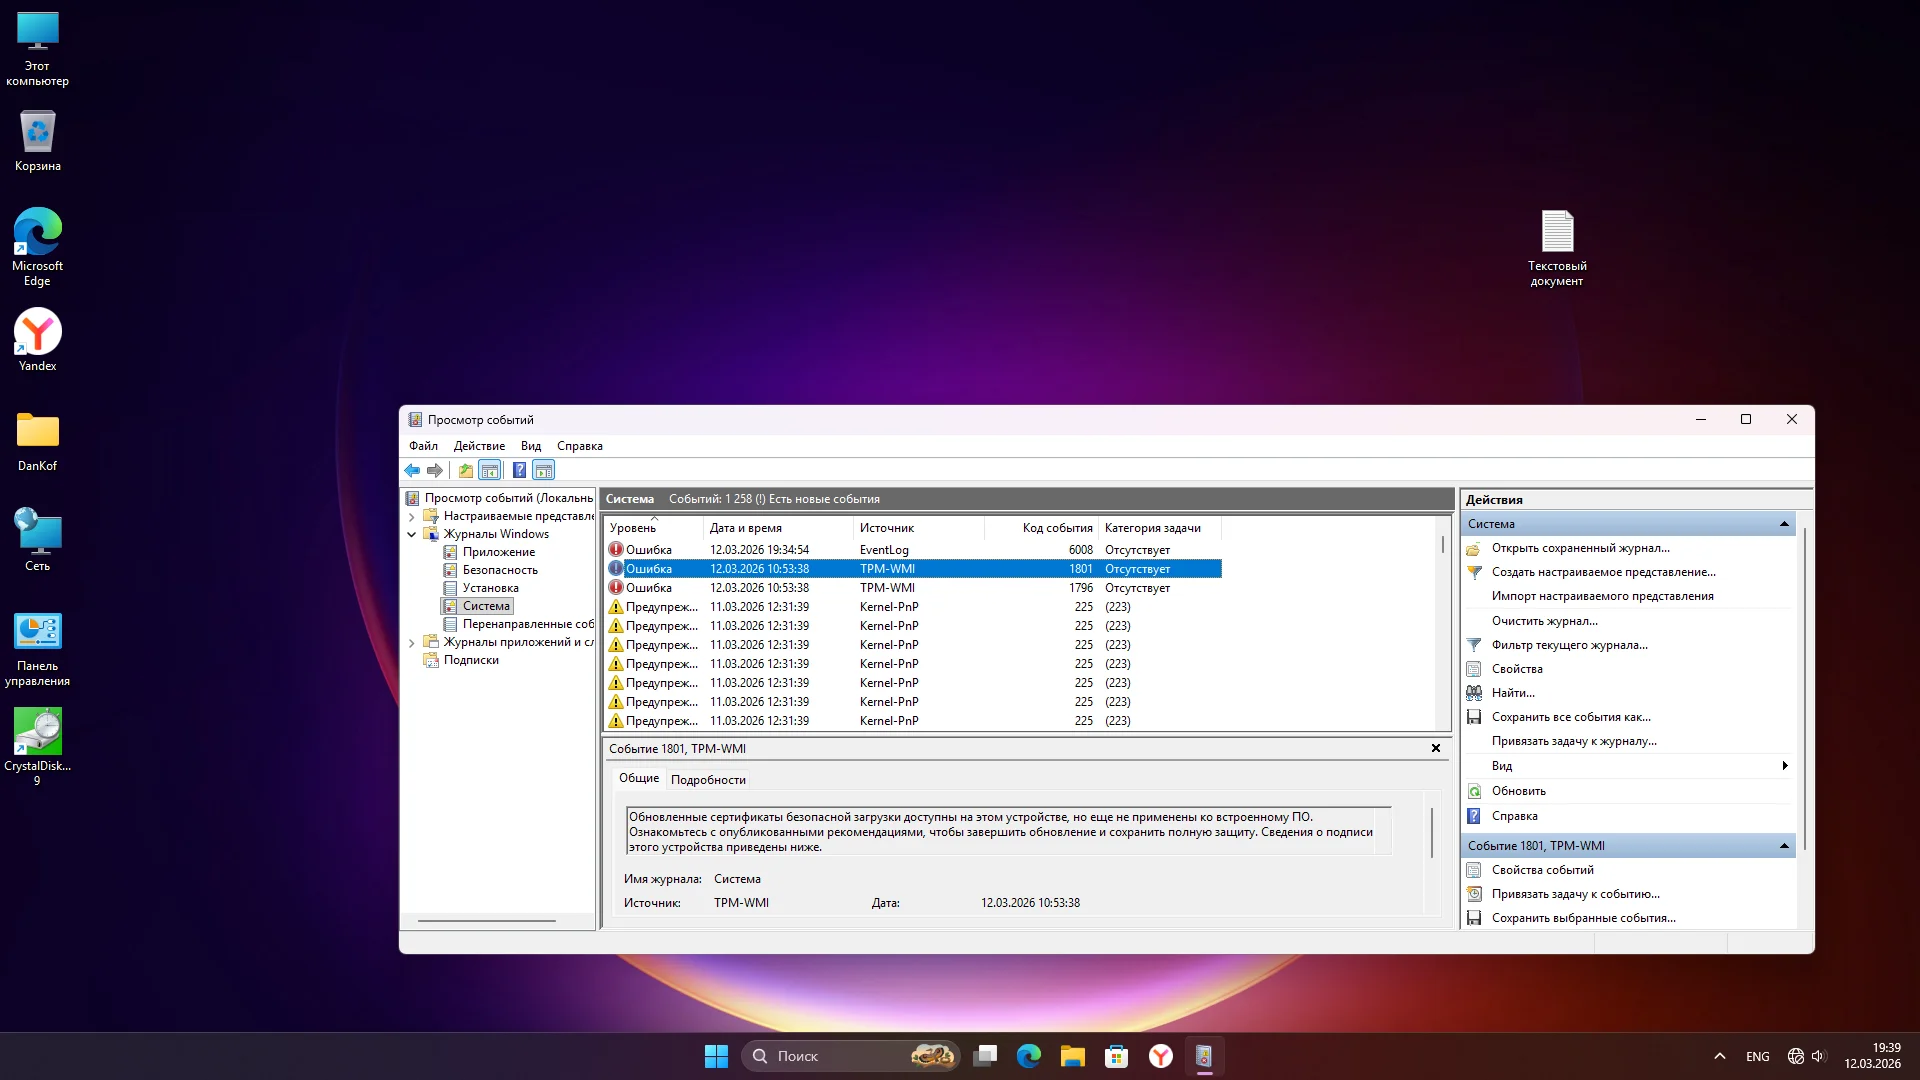Toggle the action pane toolbar icon
The image size is (1920, 1080).
coord(544,470)
